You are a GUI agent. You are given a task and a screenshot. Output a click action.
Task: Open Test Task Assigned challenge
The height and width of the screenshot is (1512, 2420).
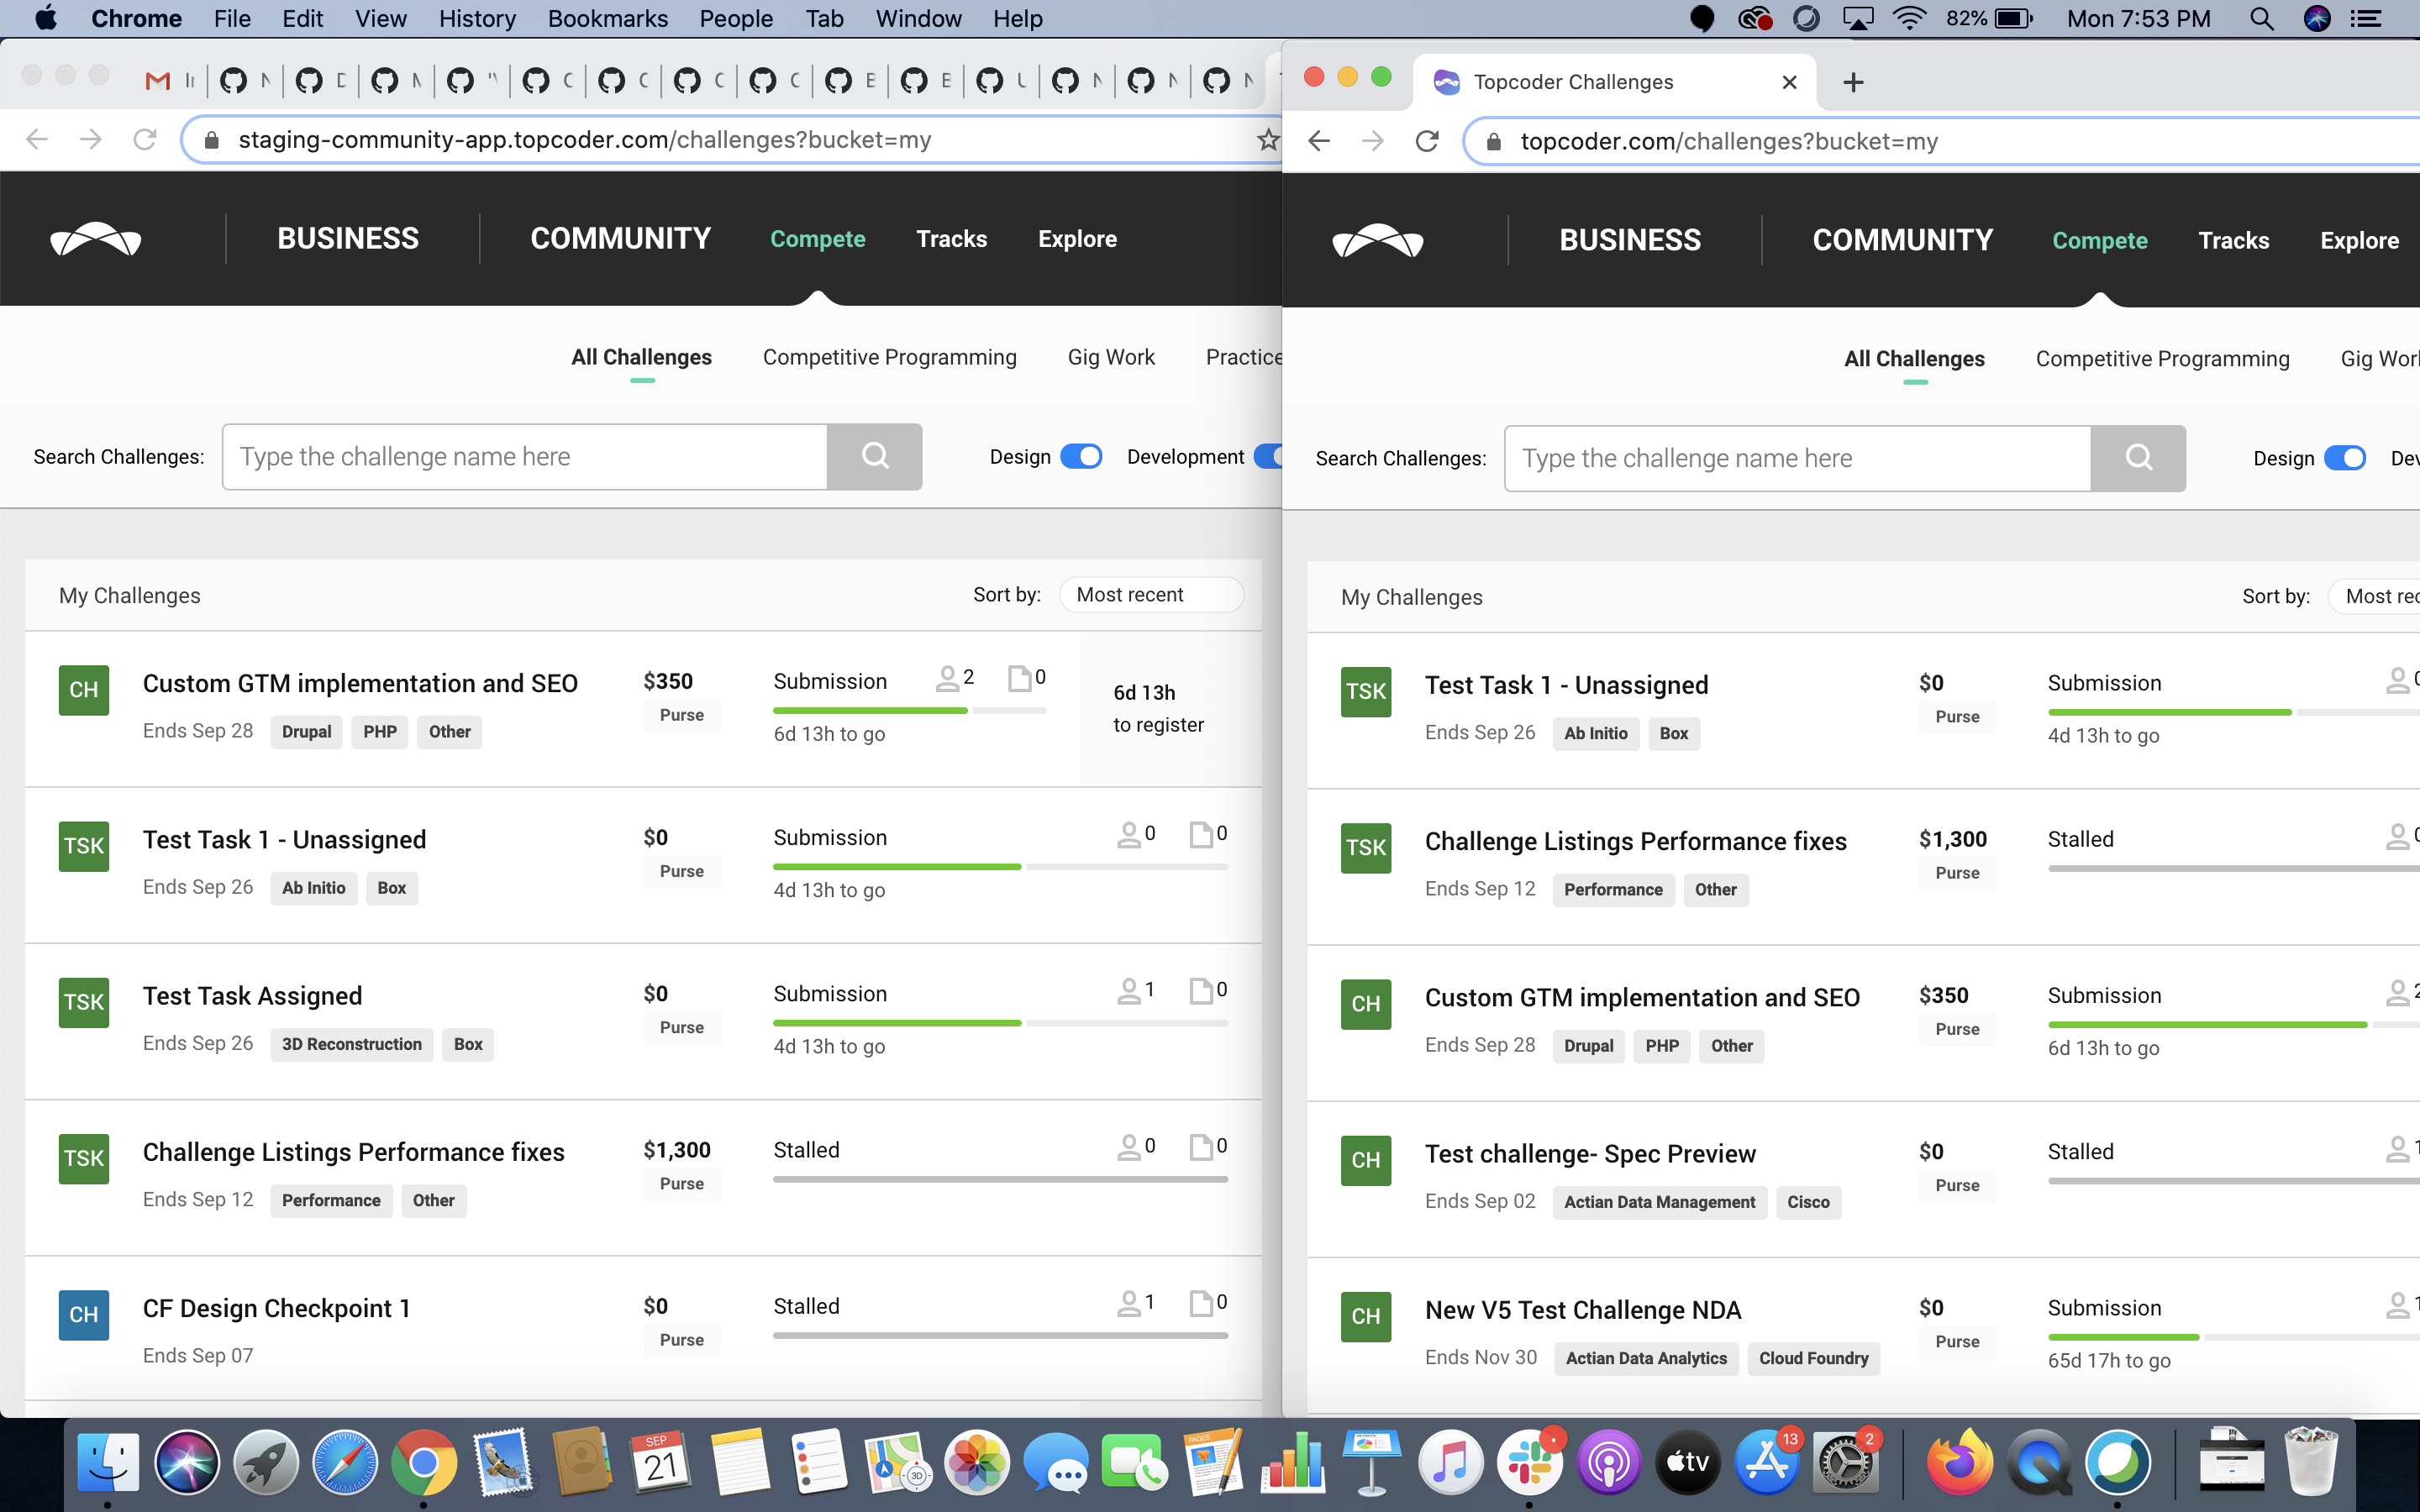(252, 996)
